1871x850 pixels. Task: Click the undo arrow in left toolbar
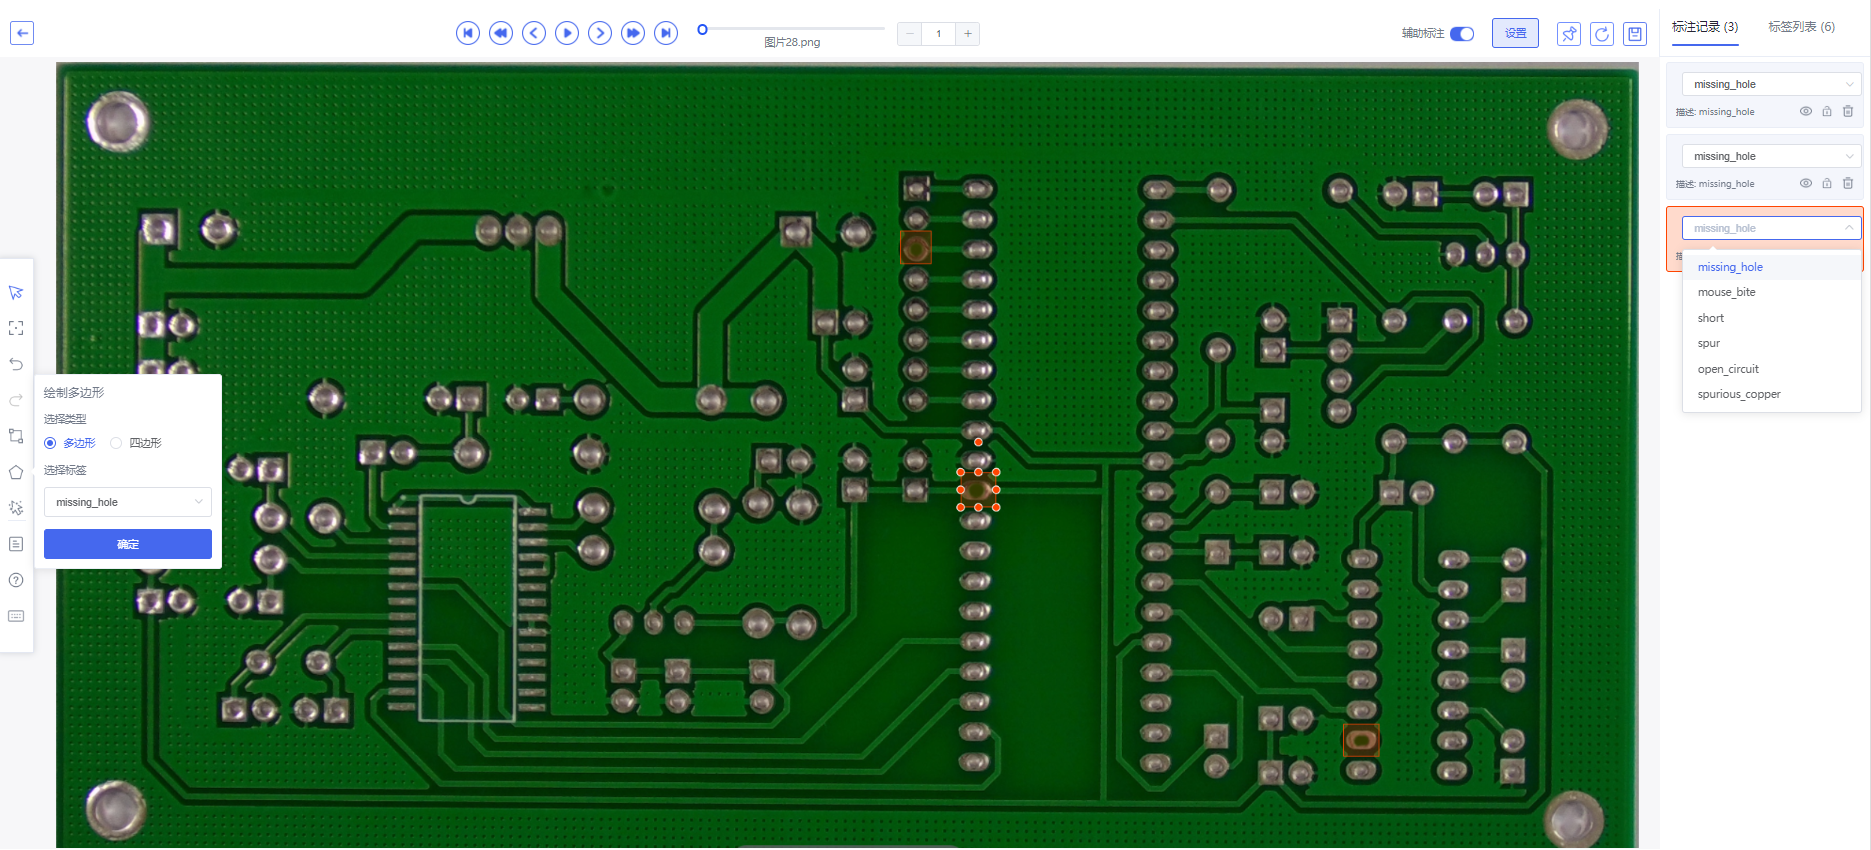pos(16,365)
